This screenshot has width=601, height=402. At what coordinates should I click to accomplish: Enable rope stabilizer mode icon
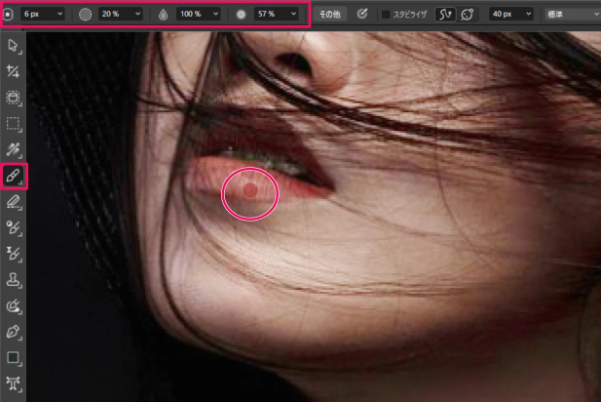click(445, 15)
